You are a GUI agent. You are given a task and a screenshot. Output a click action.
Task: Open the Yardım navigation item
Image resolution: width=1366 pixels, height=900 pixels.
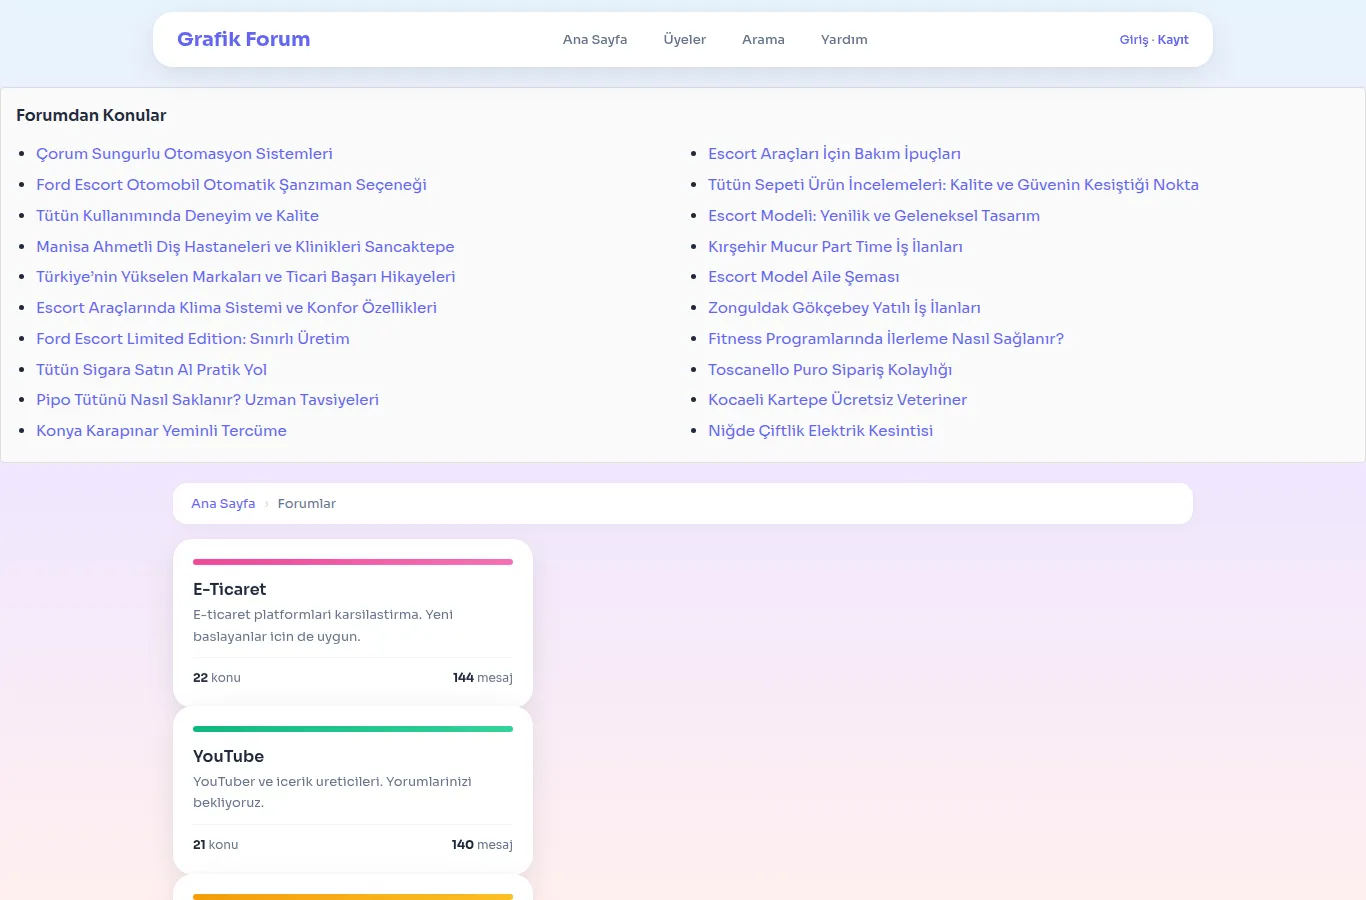pos(844,40)
